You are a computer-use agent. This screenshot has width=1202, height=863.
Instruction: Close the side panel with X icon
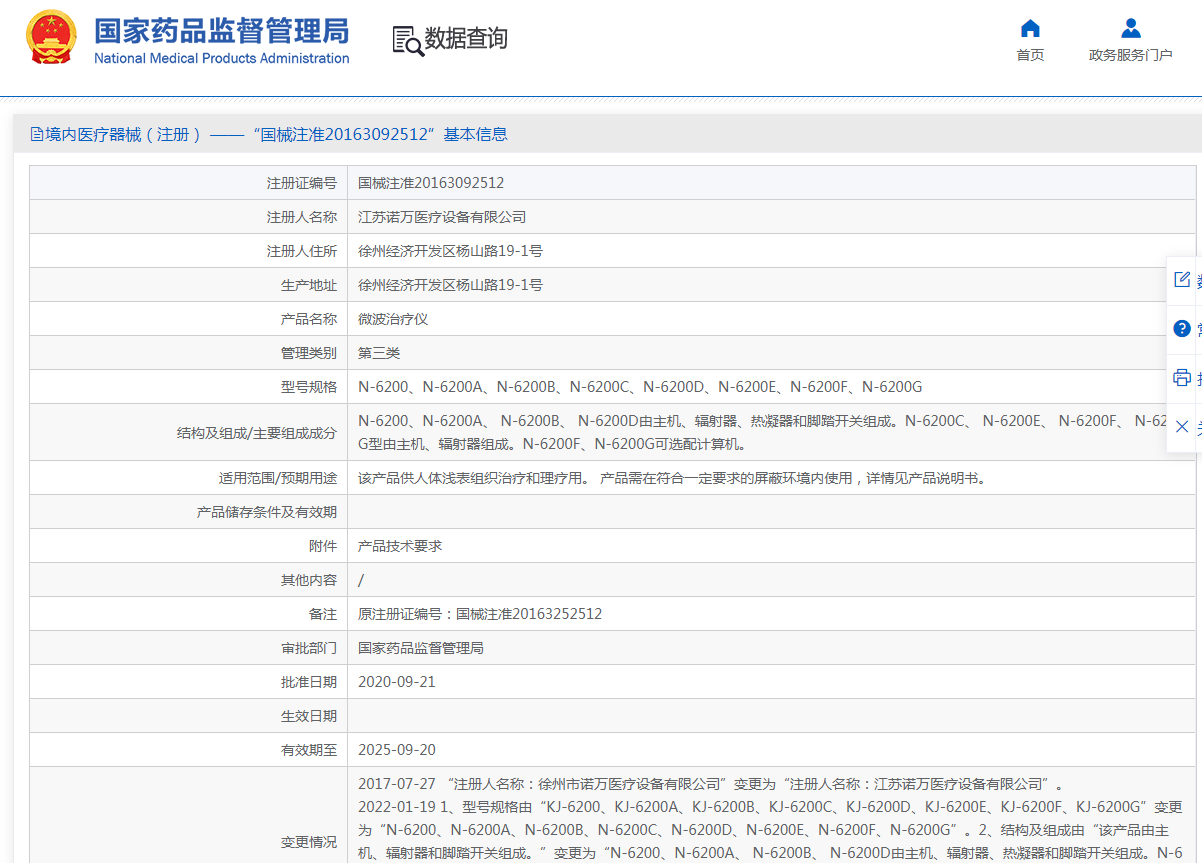(x=1182, y=426)
